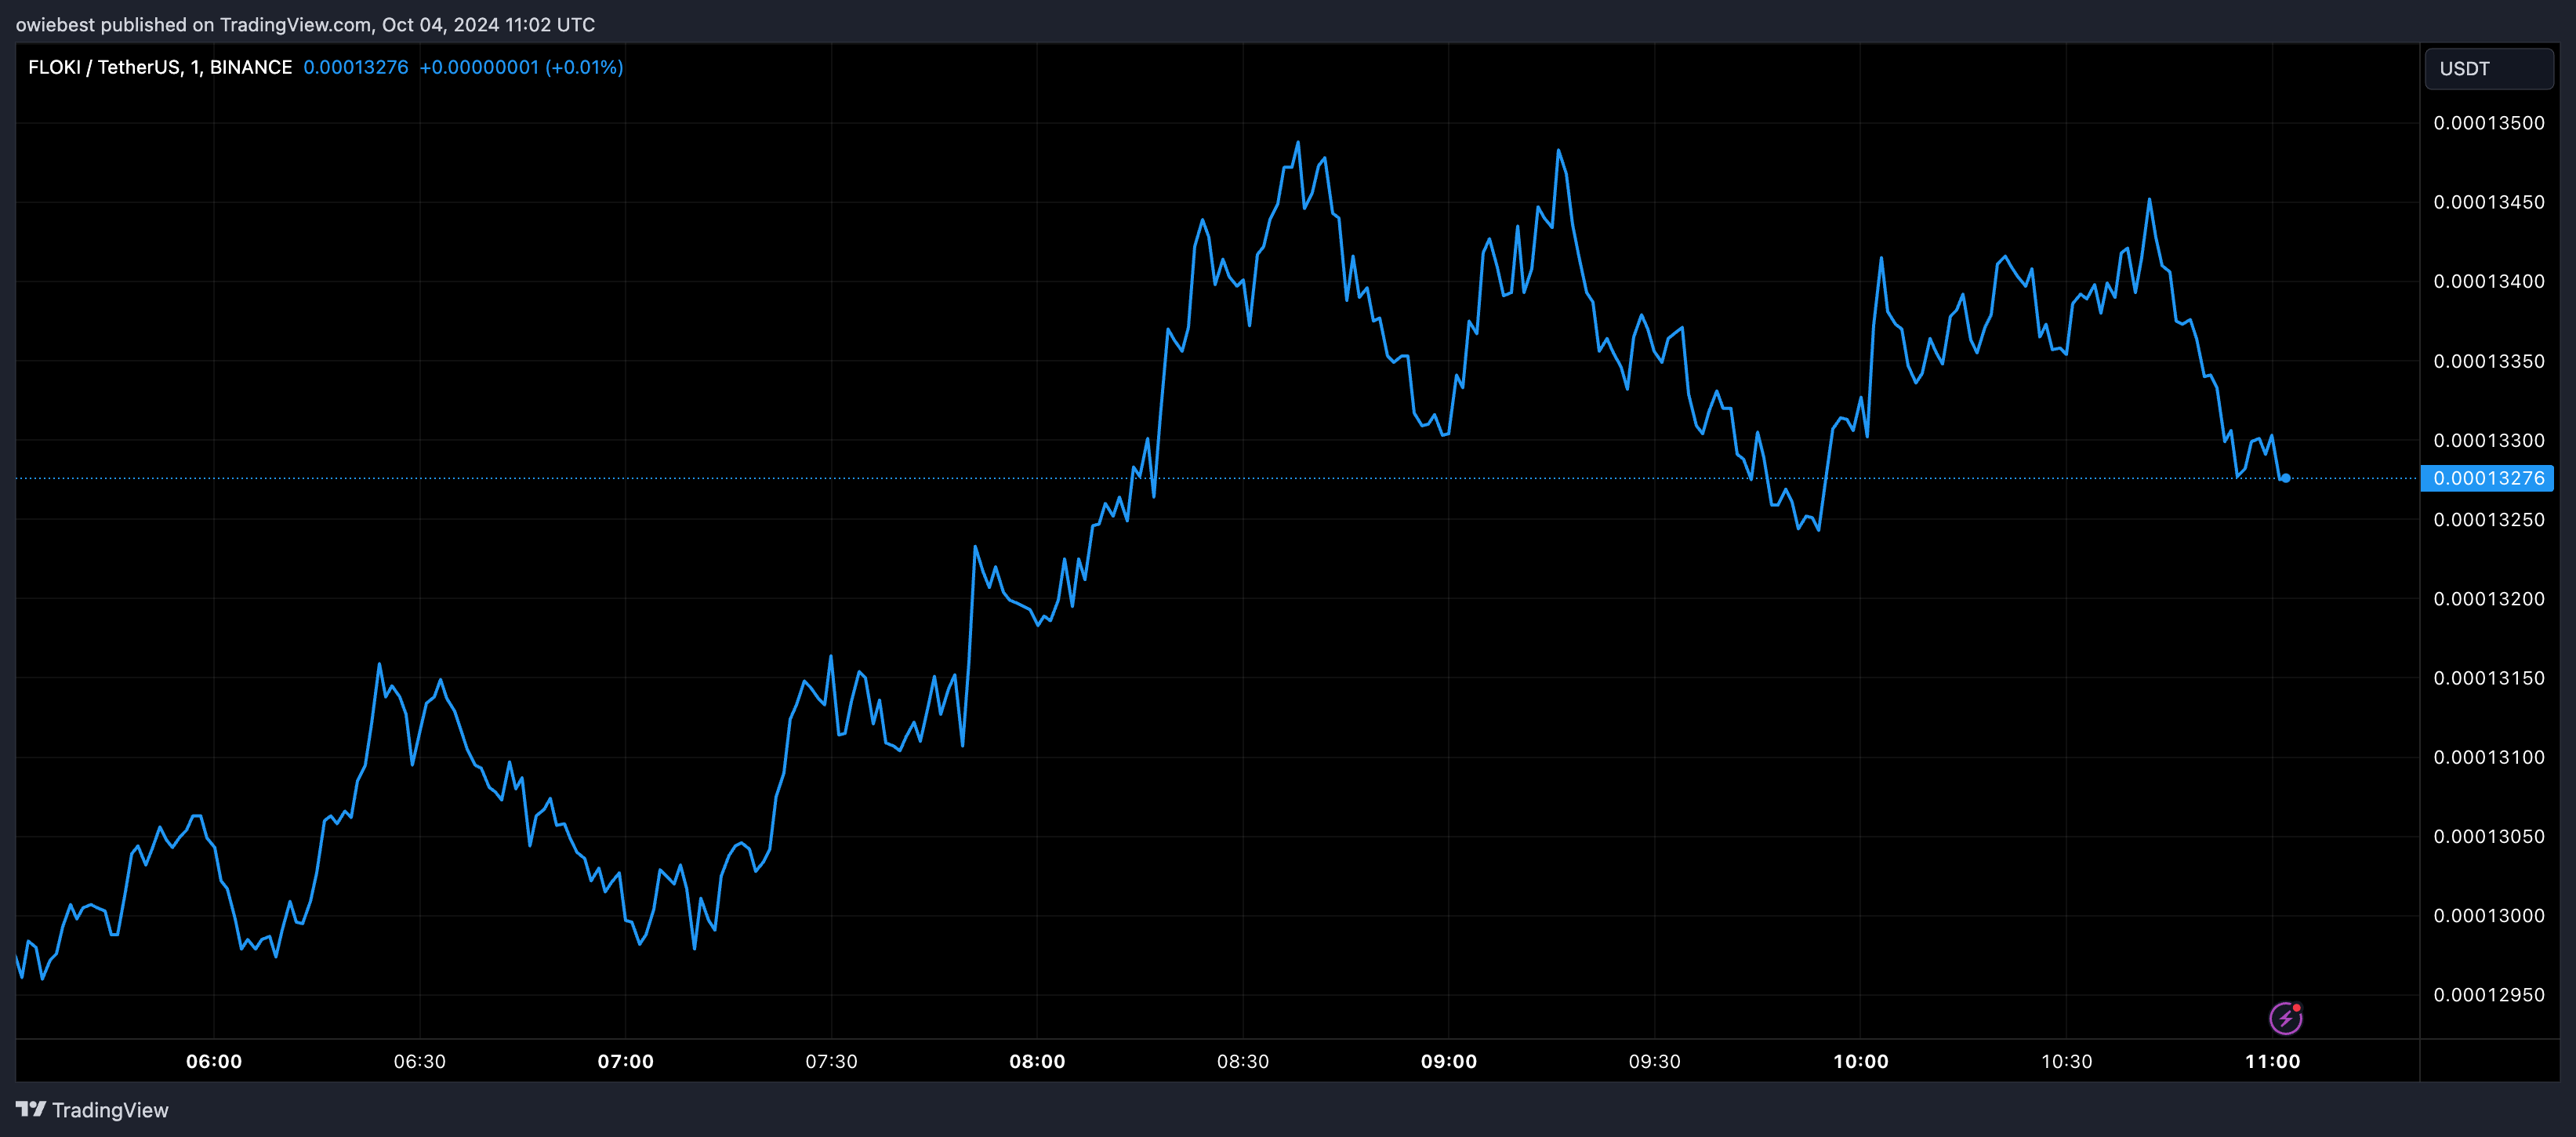Click the 09:00 time axis label
Screen dimensions: 2576x1137
coord(1449,1061)
